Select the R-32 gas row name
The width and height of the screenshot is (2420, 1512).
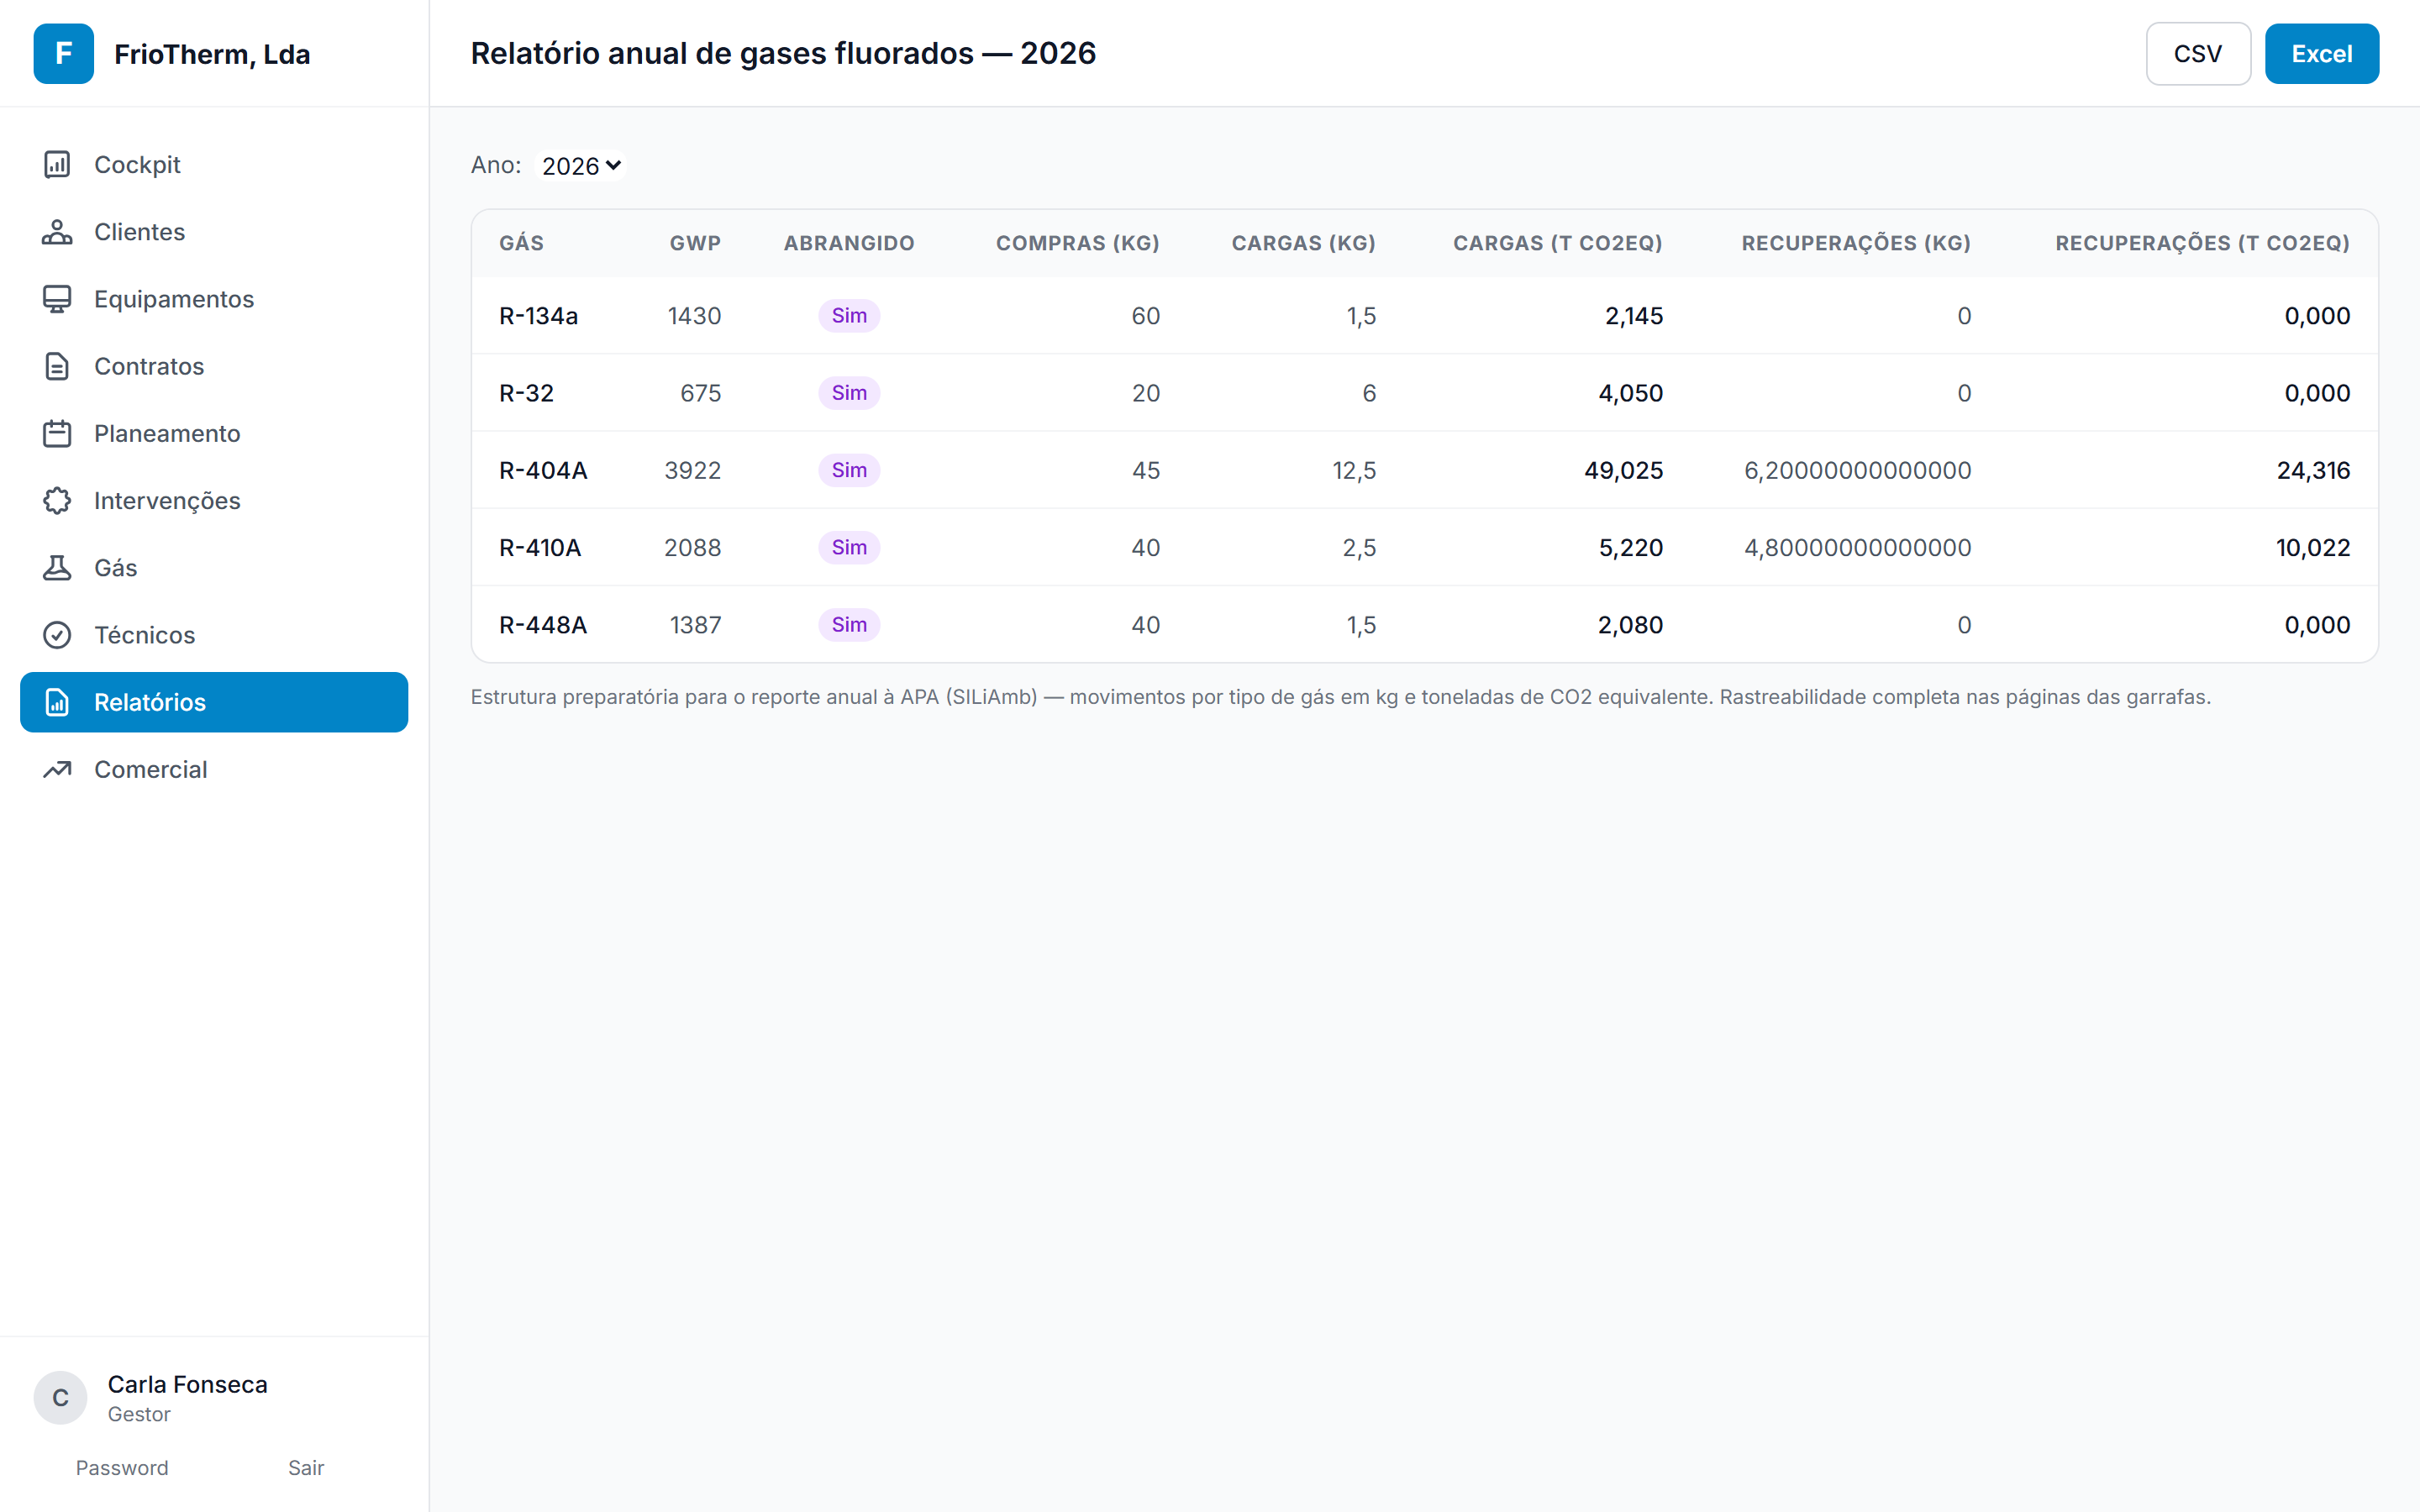click(526, 393)
